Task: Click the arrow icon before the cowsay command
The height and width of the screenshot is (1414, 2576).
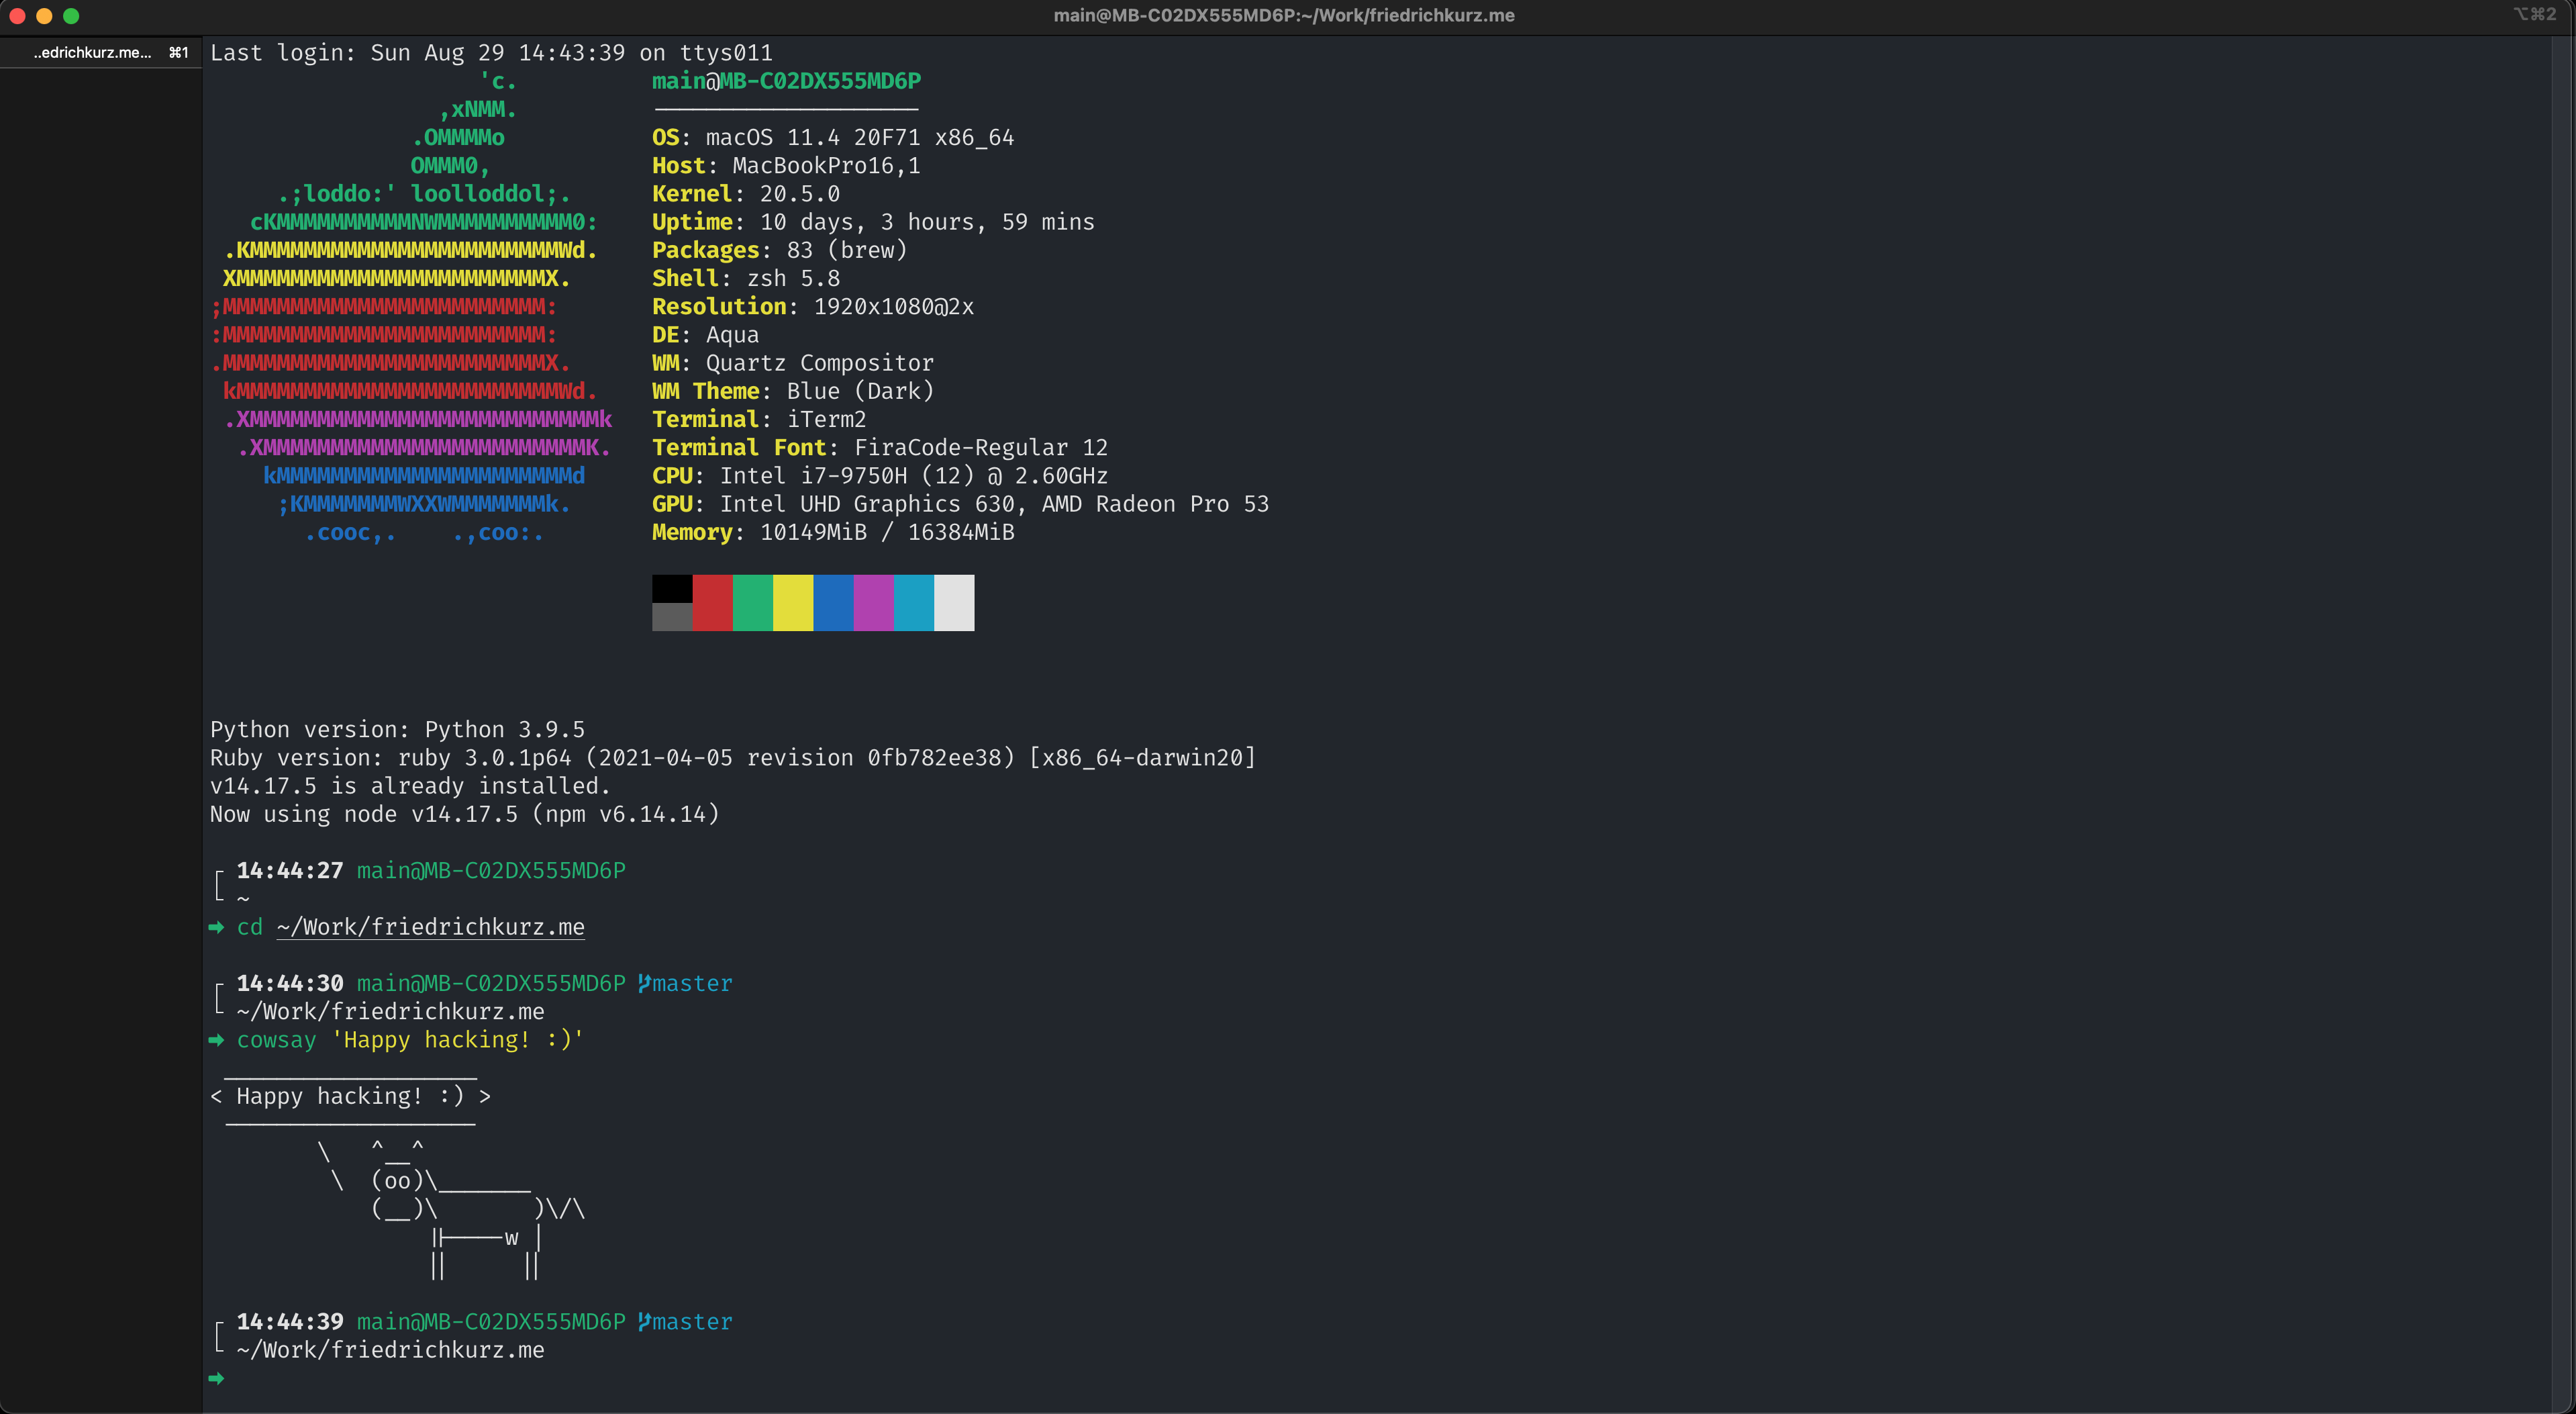Action: [x=217, y=1040]
